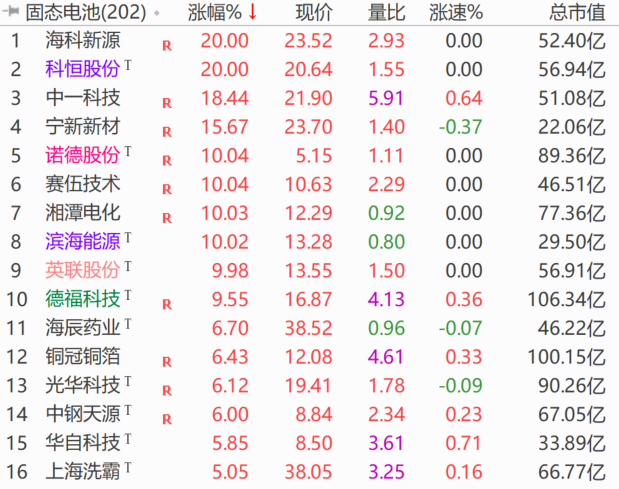Click 宁新新材 gain value 15.67
This screenshot has height=489, width=619.
point(225,127)
